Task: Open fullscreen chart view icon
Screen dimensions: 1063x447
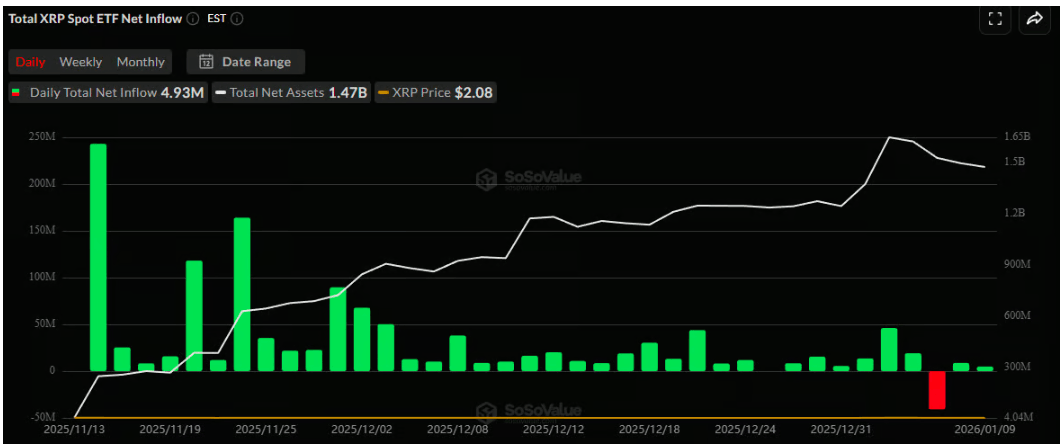Action: pyautogui.click(x=995, y=19)
